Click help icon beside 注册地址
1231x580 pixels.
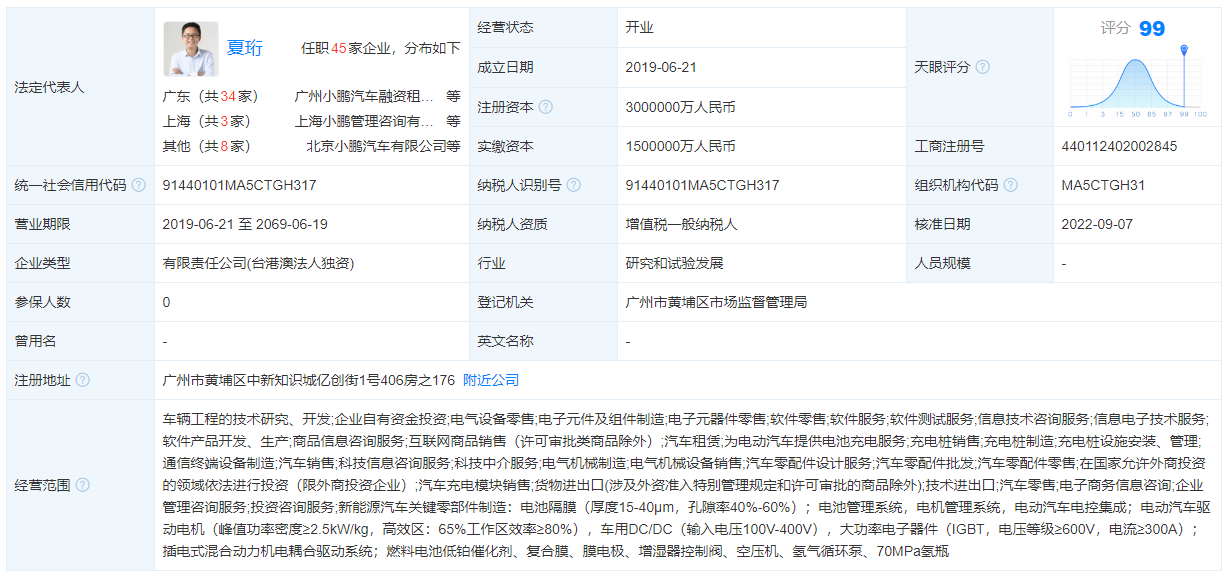pyautogui.click(x=83, y=380)
